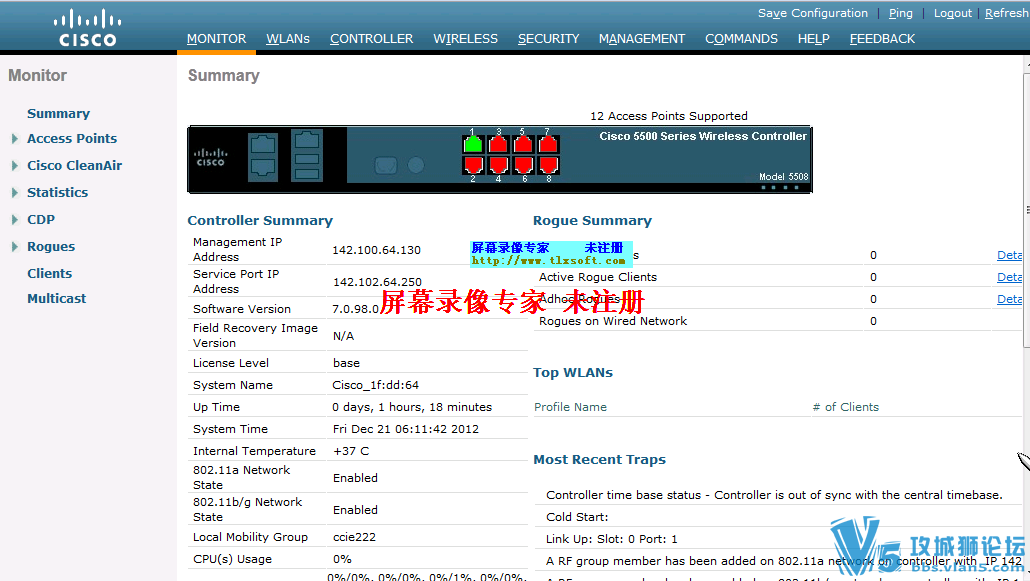Open the SECURITY tab
This screenshot has height=581, width=1030.
pyautogui.click(x=549, y=39)
